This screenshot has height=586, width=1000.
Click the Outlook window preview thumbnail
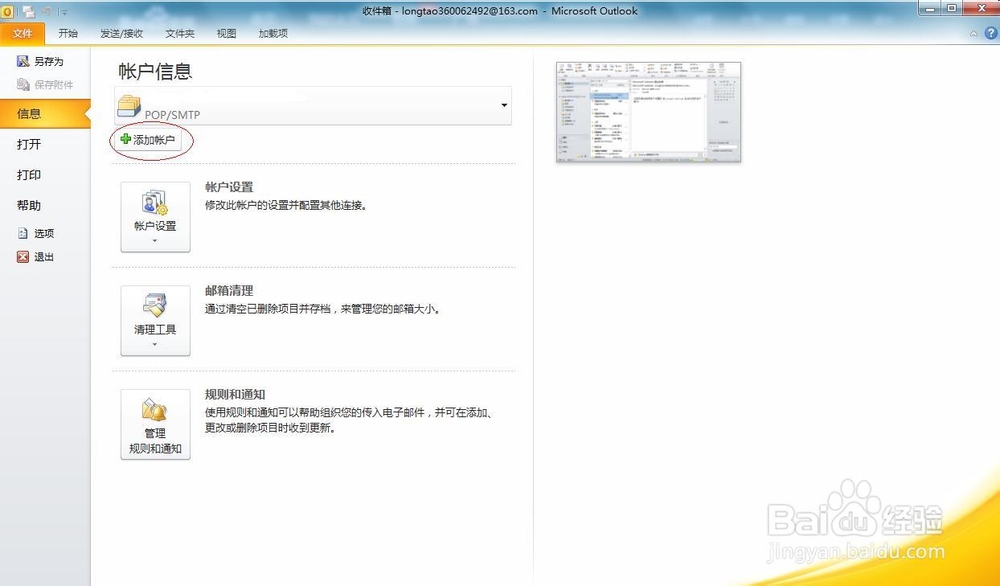click(649, 112)
